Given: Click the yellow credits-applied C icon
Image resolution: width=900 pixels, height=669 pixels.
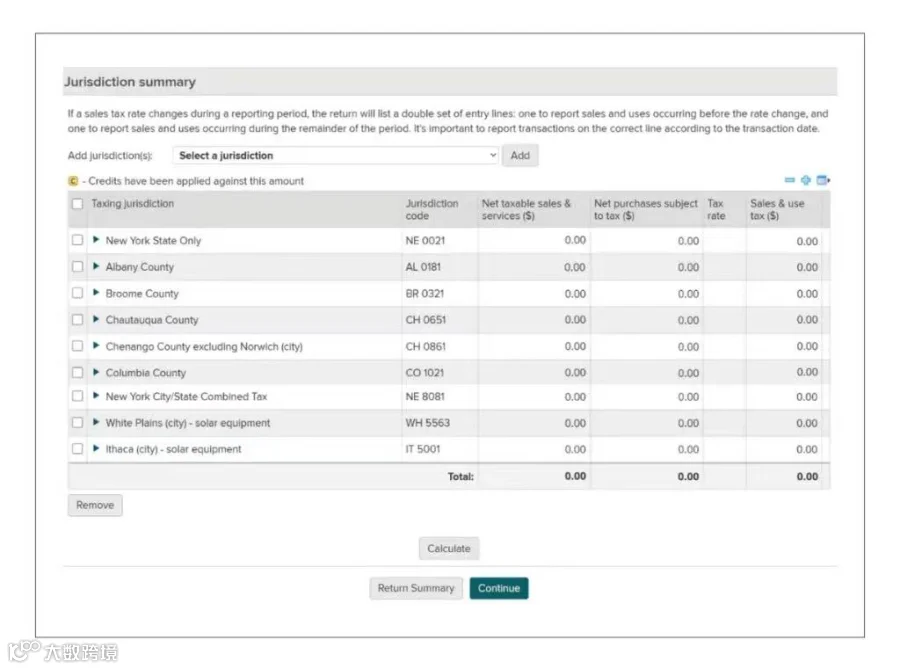Looking at the screenshot, I should coord(73,181).
